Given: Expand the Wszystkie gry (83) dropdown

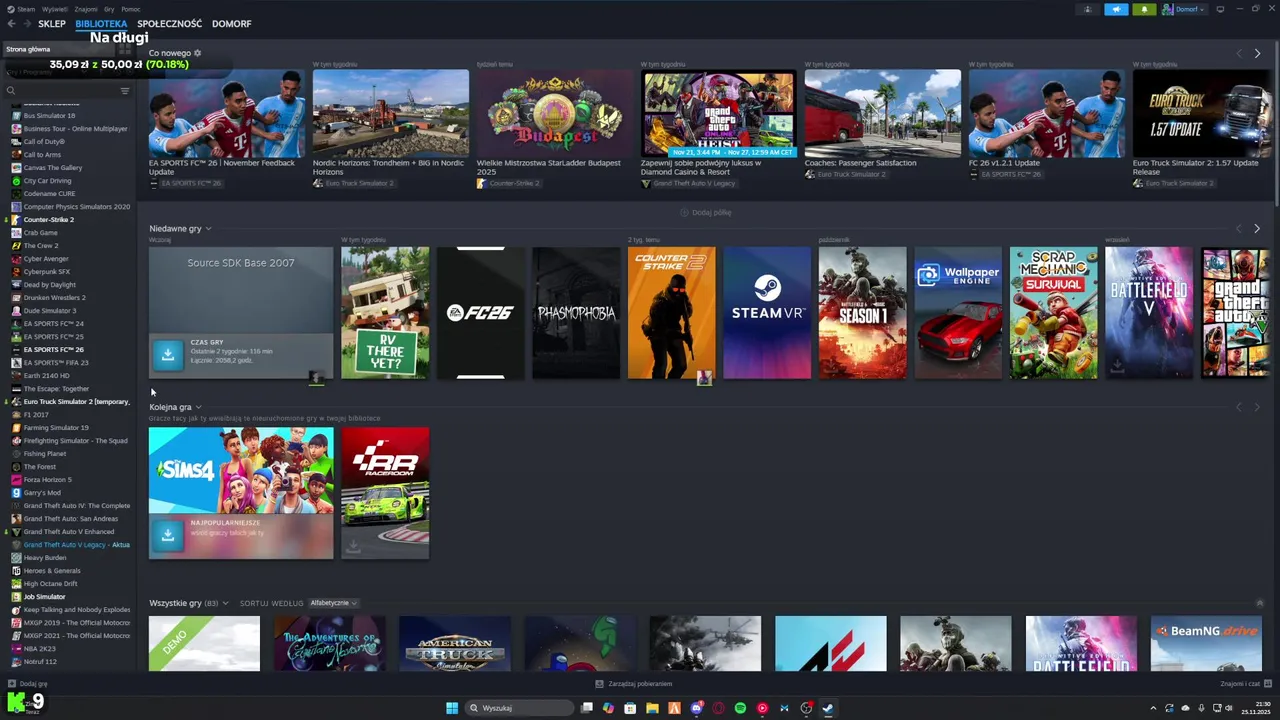Looking at the screenshot, I should [x=225, y=603].
